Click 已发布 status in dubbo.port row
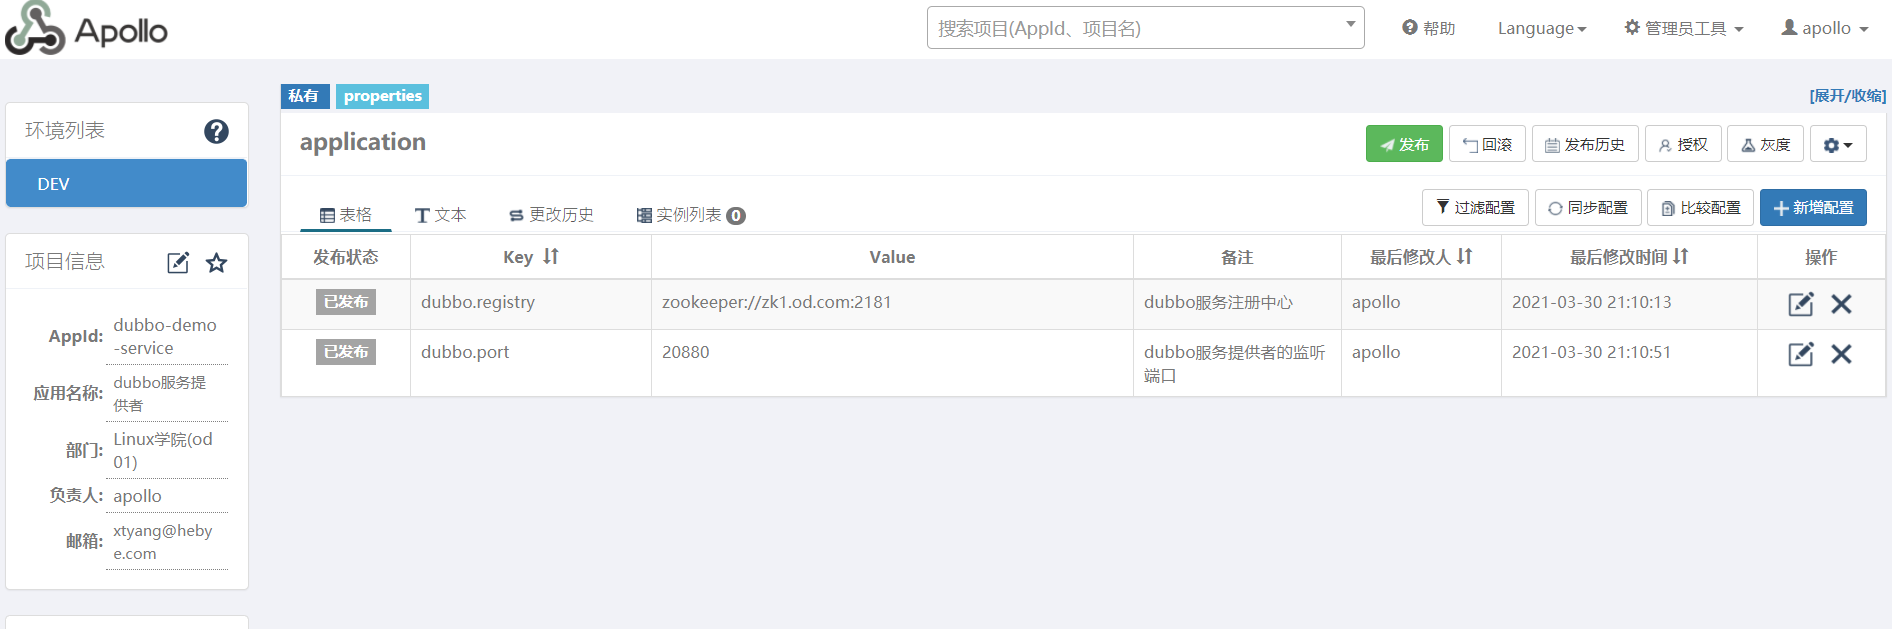 (x=346, y=352)
